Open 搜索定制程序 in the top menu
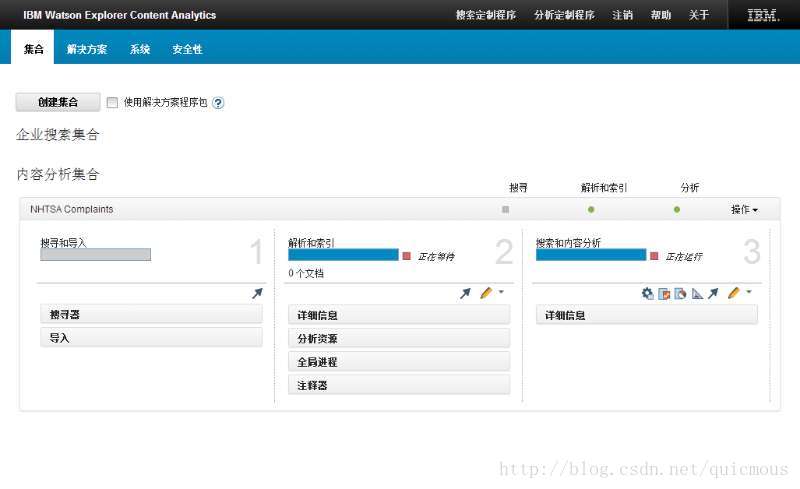Screen dimensions: 800x489 [x=486, y=15]
